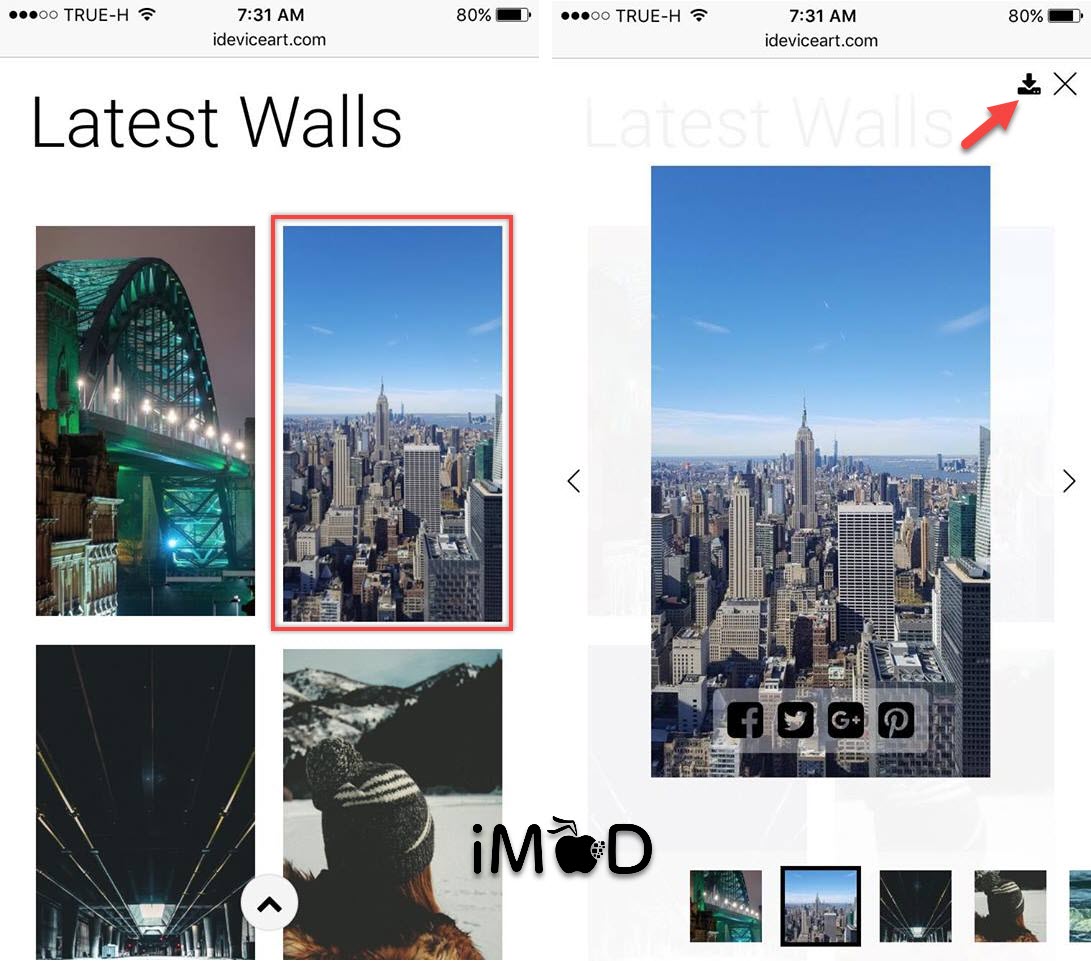
Task: Tap the download wallpaper icon
Action: 1029,85
